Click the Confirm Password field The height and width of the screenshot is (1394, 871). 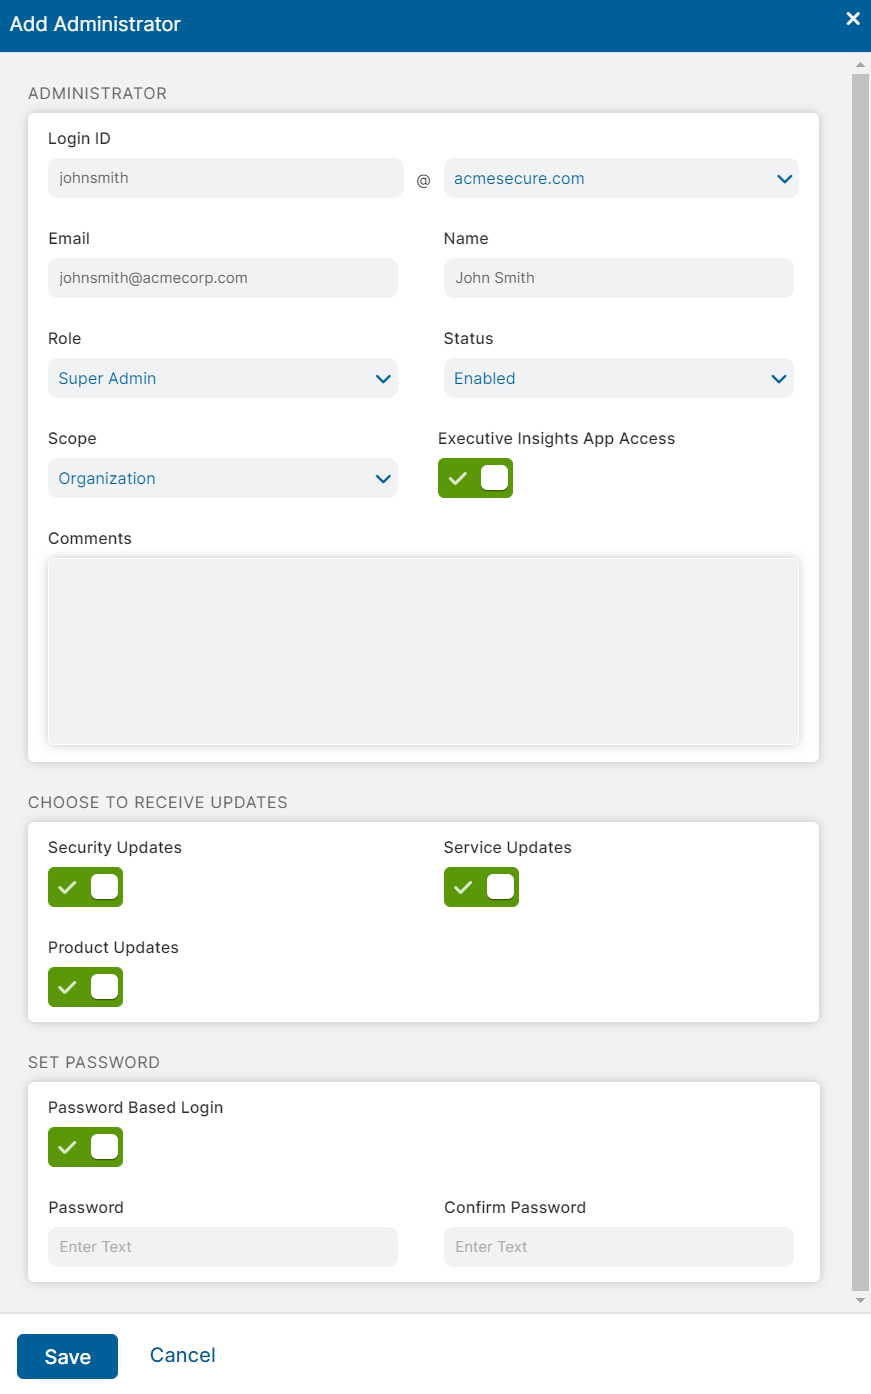(618, 1247)
